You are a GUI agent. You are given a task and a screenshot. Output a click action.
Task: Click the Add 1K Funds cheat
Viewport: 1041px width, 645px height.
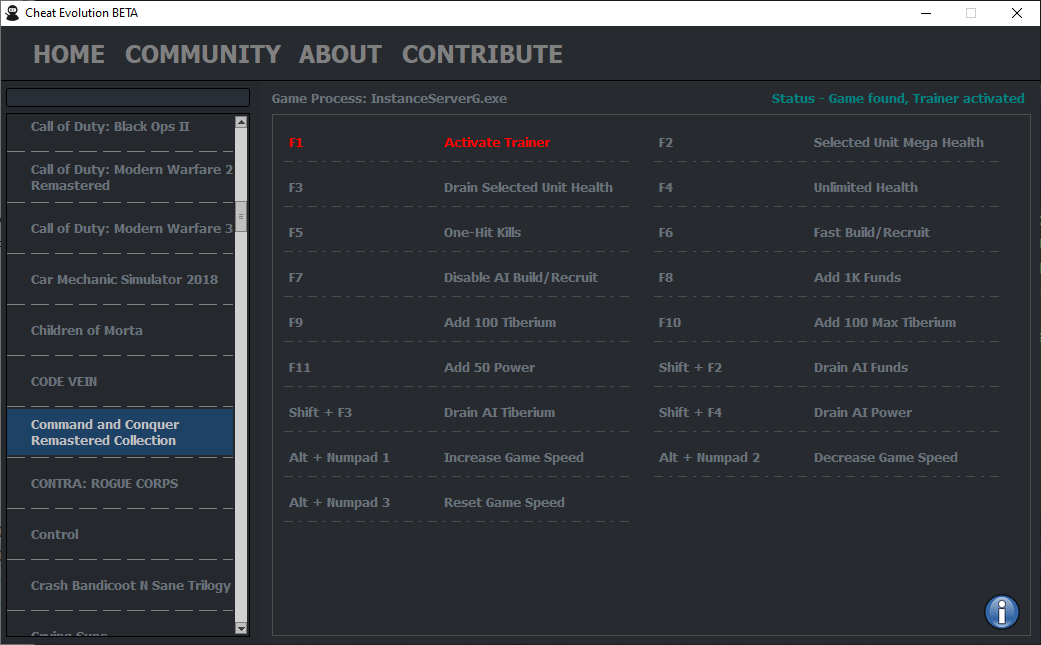tap(857, 278)
